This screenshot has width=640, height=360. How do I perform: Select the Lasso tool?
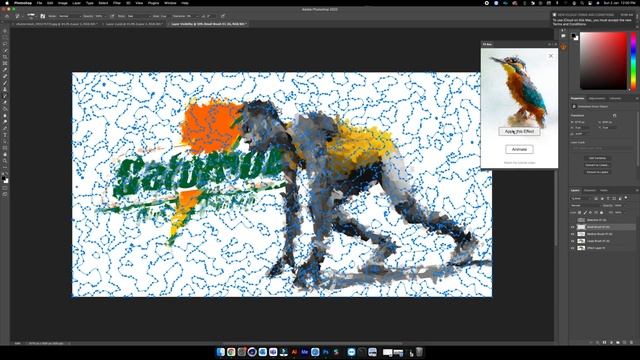[x=5, y=44]
